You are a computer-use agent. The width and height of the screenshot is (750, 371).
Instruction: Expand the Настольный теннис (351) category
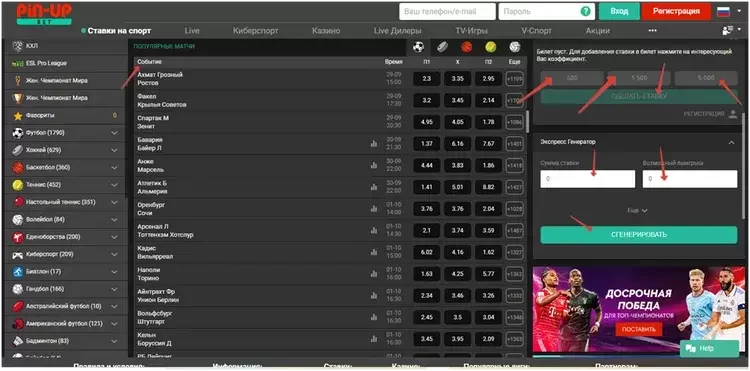point(114,202)
